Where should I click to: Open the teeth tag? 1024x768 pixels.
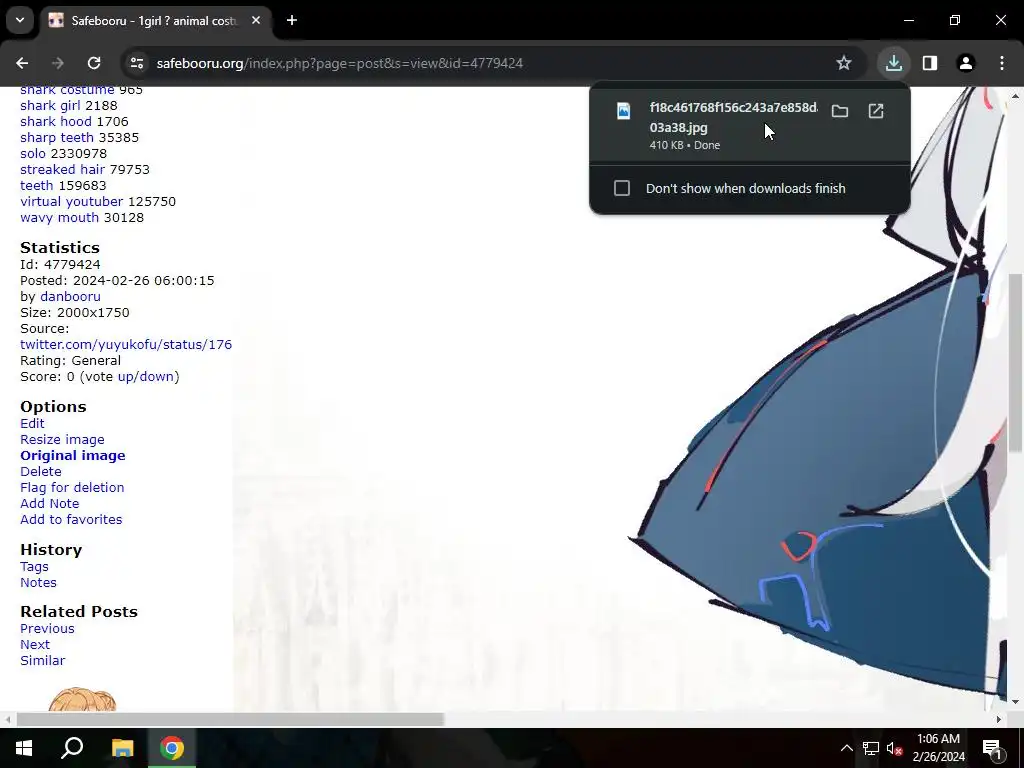(37, 185)
